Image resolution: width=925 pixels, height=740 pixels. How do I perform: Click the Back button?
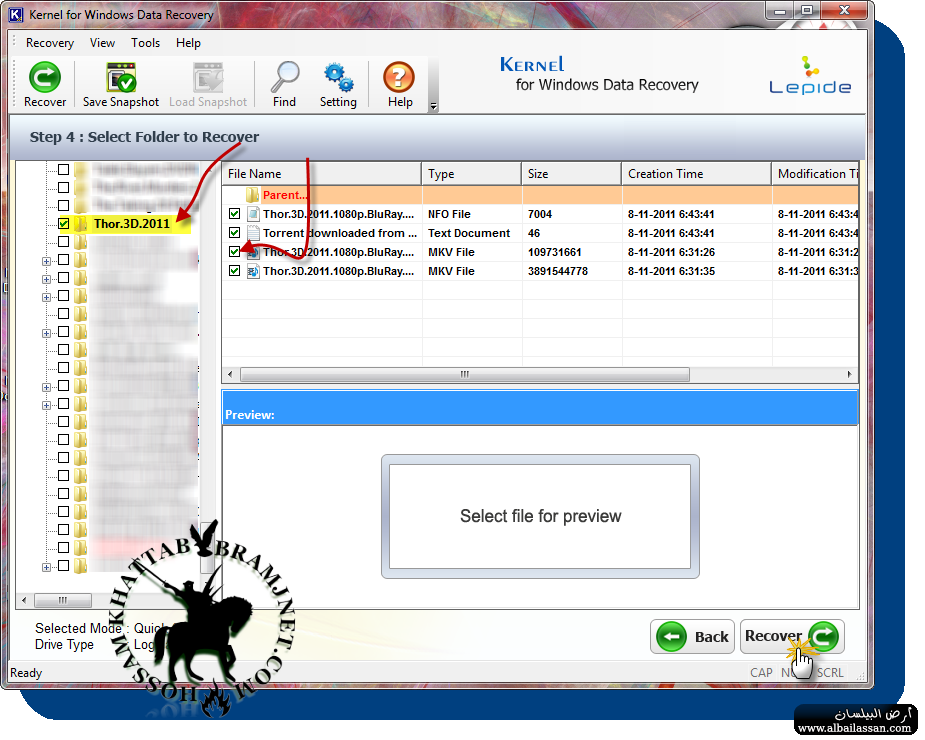click(693, 637)
